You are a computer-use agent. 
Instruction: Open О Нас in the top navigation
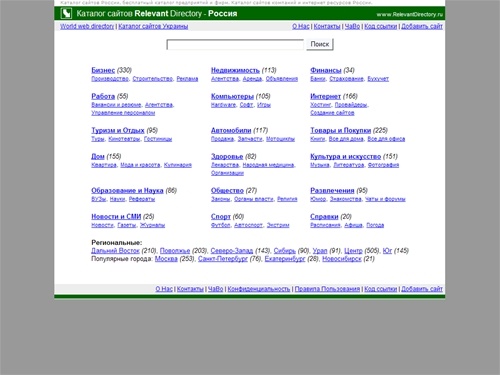click(x=301, y=26)
